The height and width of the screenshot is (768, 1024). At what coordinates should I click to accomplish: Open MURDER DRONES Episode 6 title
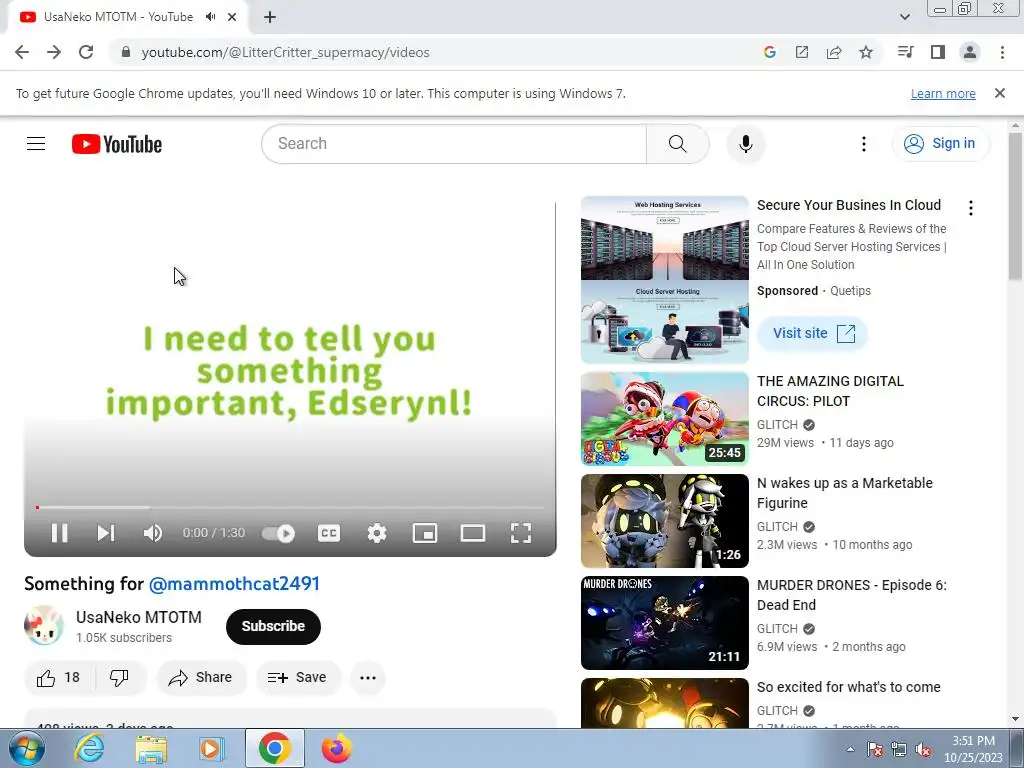(852, 595)
